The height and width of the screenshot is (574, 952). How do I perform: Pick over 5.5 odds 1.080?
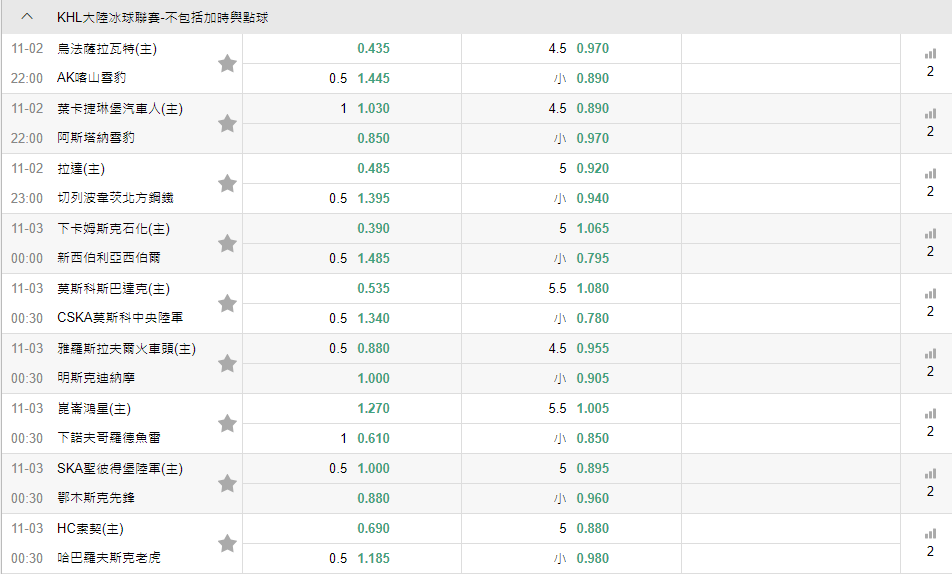pyautogui.click(x=593, y=289)
